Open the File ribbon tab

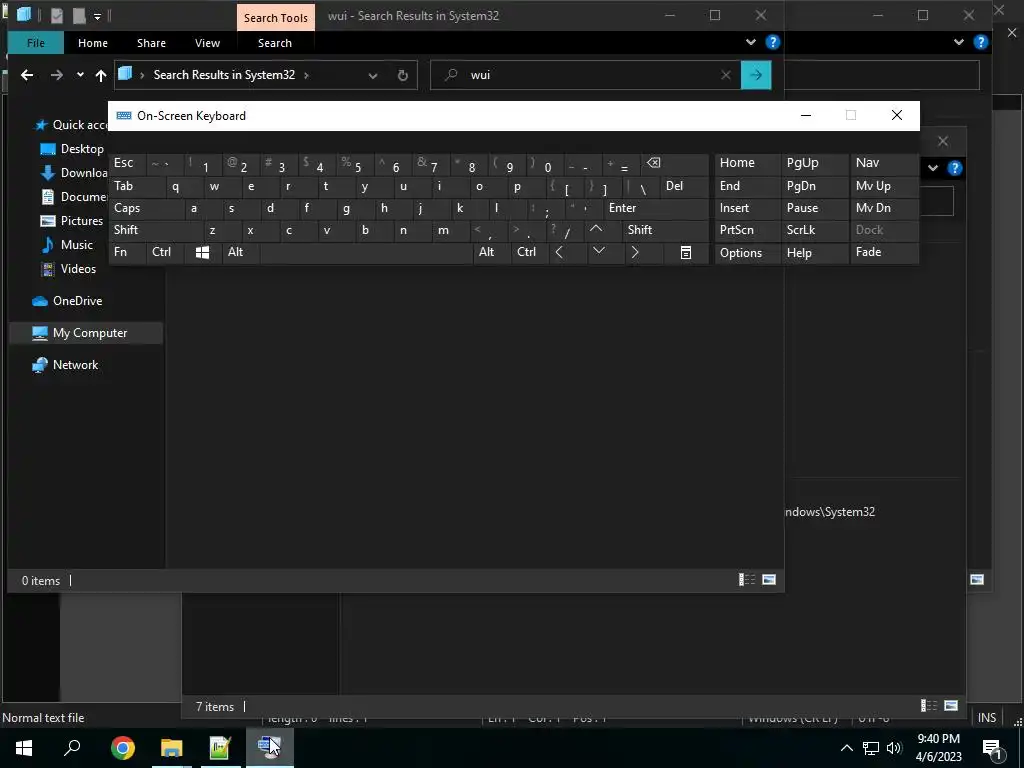(x=36, y=43)
